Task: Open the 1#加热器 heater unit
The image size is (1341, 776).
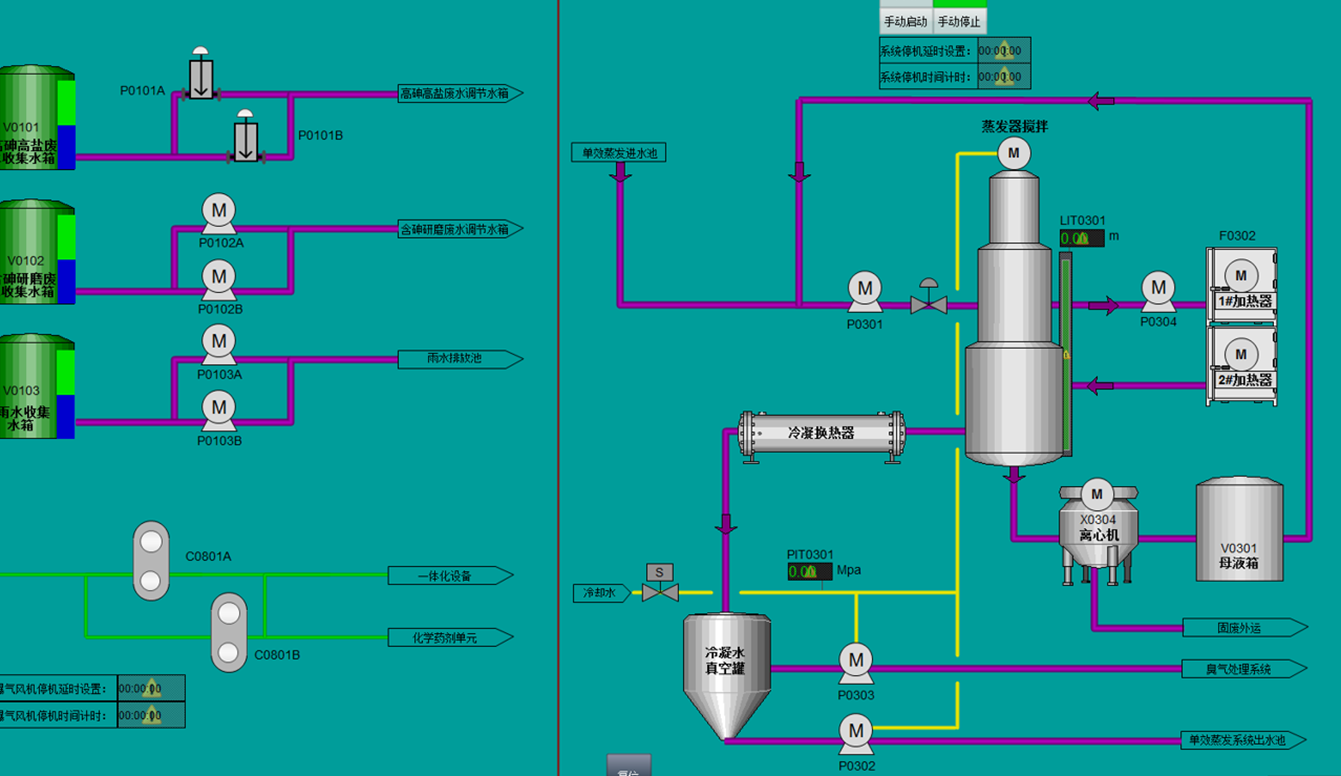Action: pyautogui.click(x=1241, y=284)
